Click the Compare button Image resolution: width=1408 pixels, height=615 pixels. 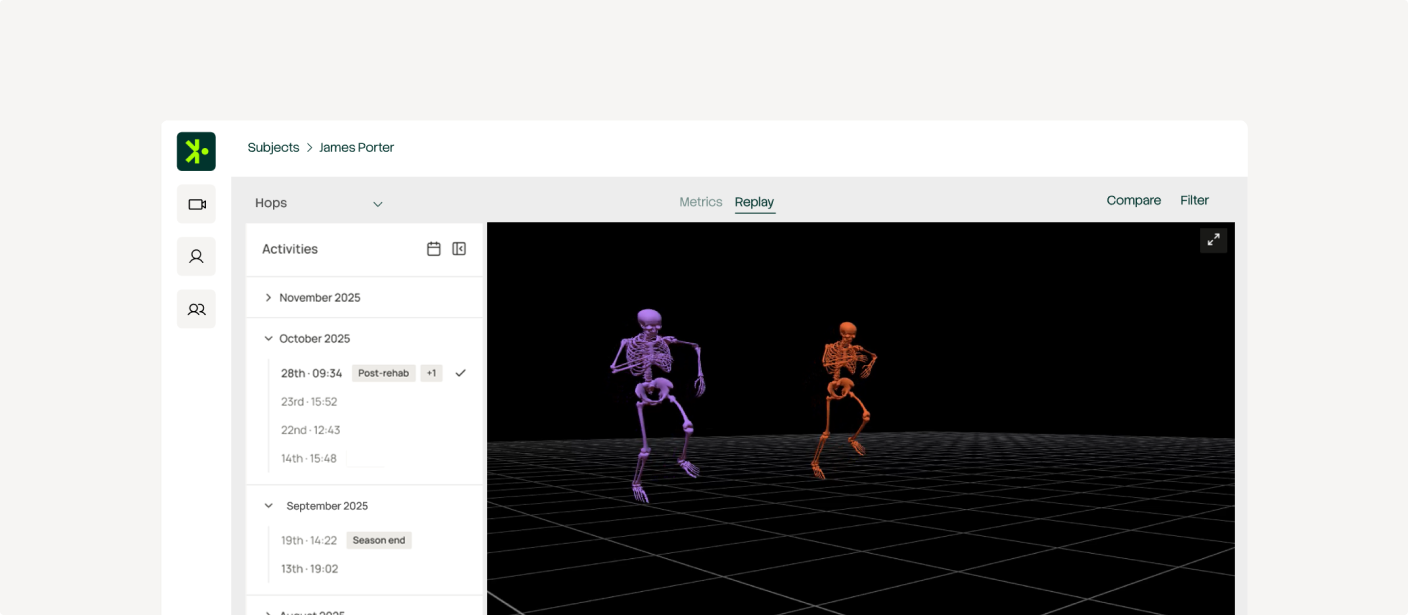[x=1134, y=200]
